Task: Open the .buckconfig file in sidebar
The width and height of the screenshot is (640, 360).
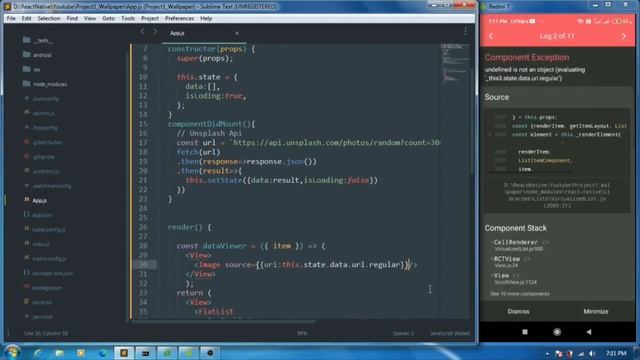Action: (45, 99)
